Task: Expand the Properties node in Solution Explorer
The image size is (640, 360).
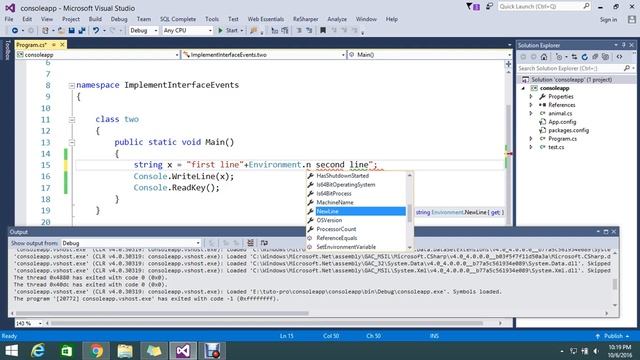Action: click(531, 97)
